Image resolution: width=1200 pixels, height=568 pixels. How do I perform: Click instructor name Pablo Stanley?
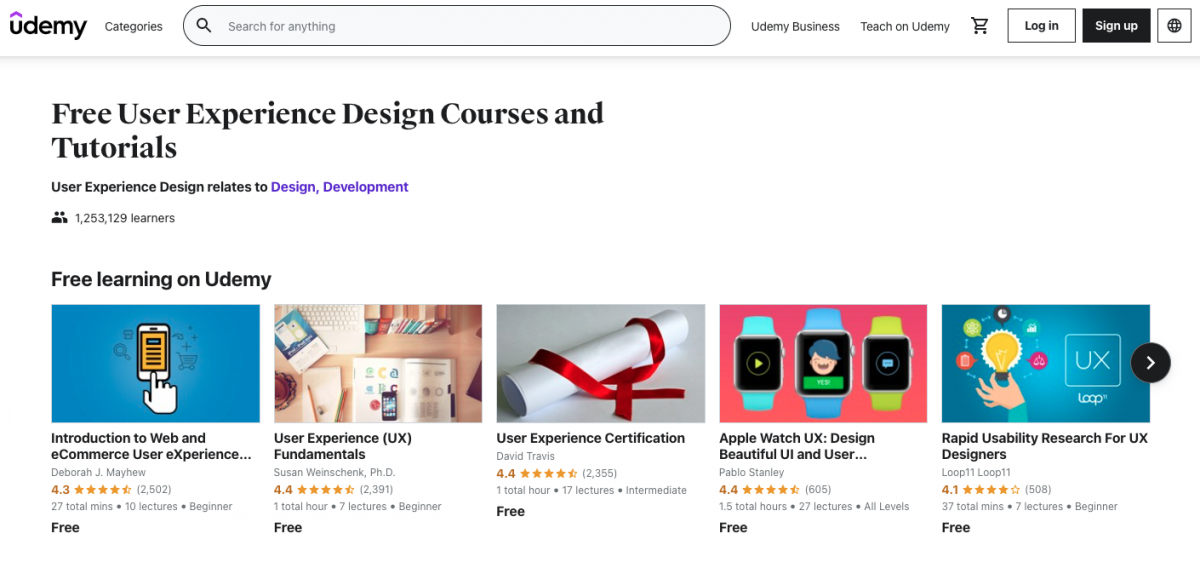752,472
